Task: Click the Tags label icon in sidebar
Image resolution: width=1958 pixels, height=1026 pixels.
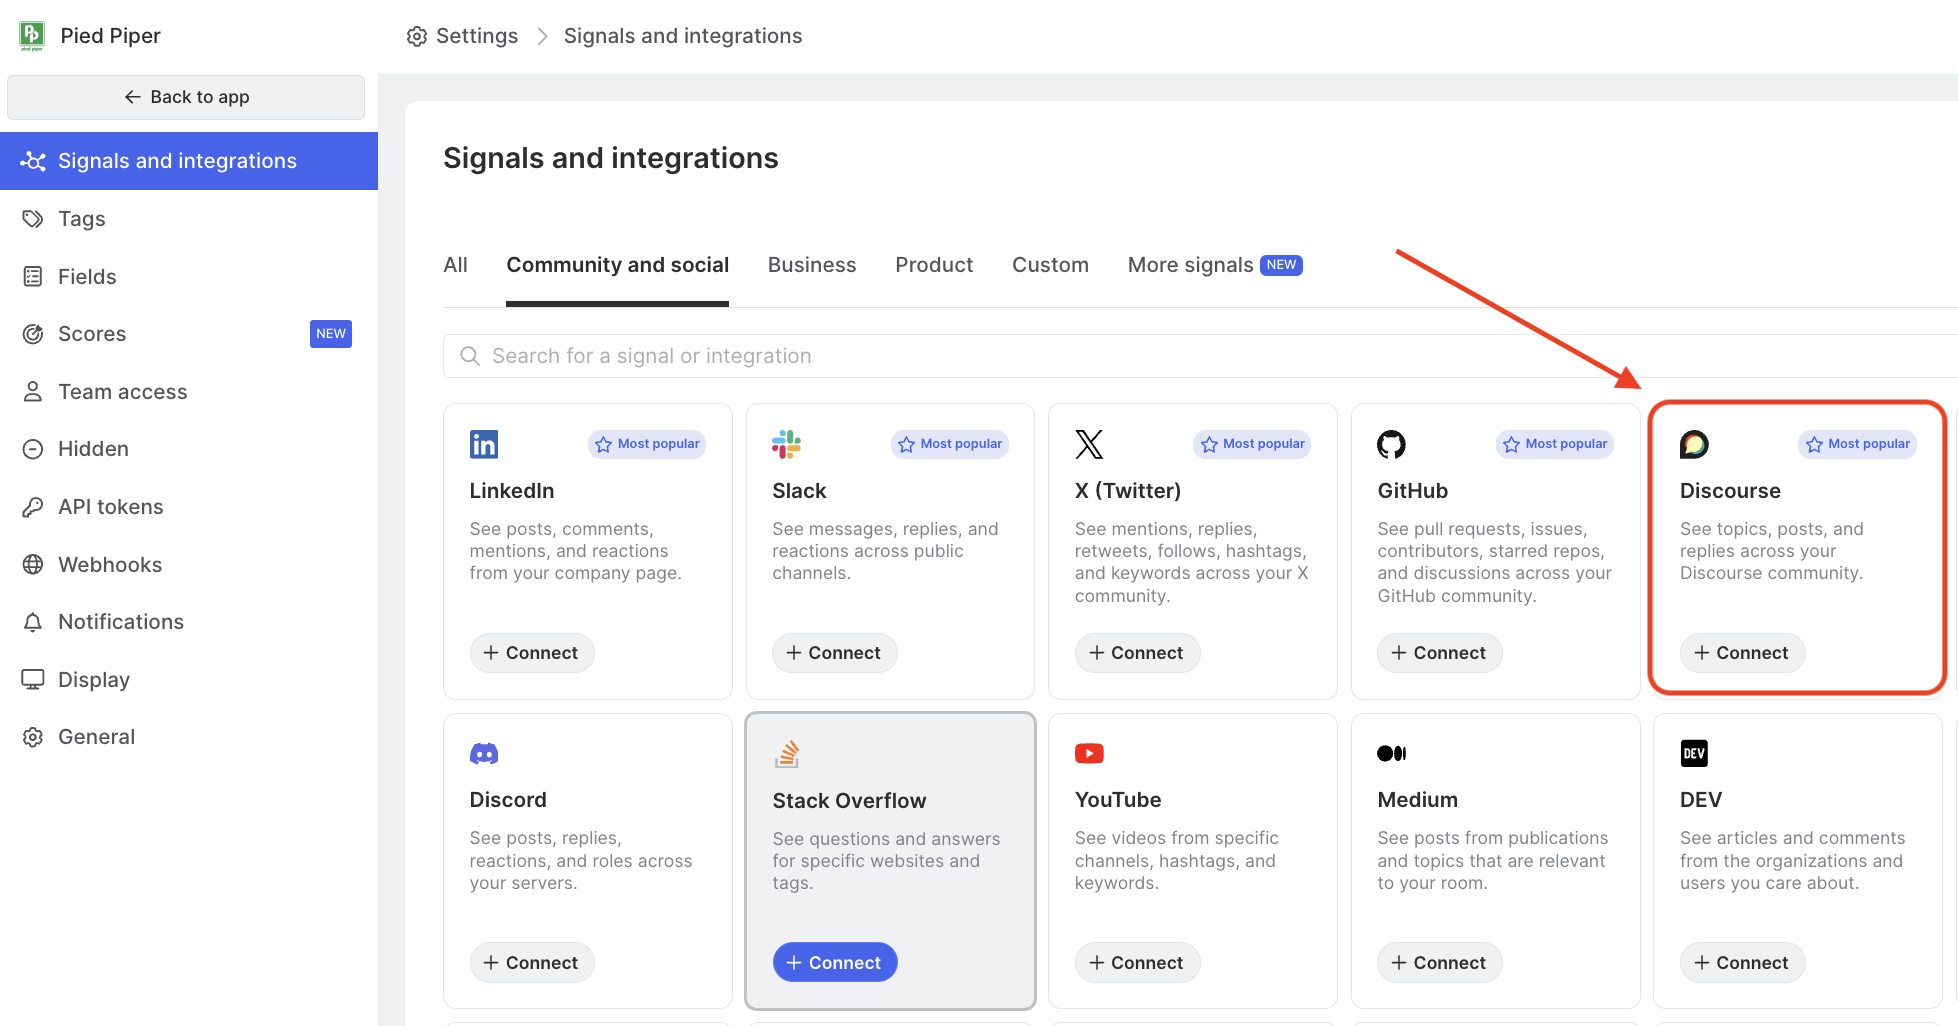Action: 33,219
